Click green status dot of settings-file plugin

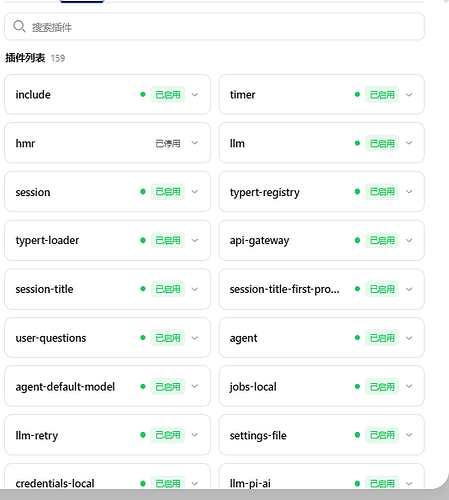(x=357, y=435)
